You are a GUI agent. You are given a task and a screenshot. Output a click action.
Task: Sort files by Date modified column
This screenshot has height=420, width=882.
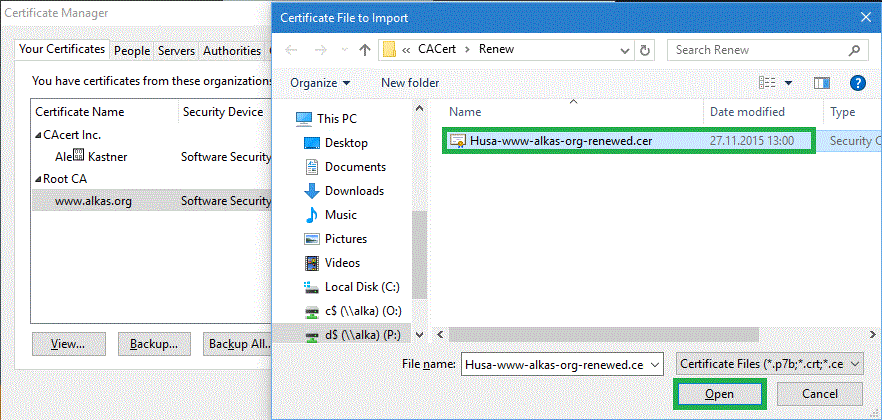[x=747, y=112]
